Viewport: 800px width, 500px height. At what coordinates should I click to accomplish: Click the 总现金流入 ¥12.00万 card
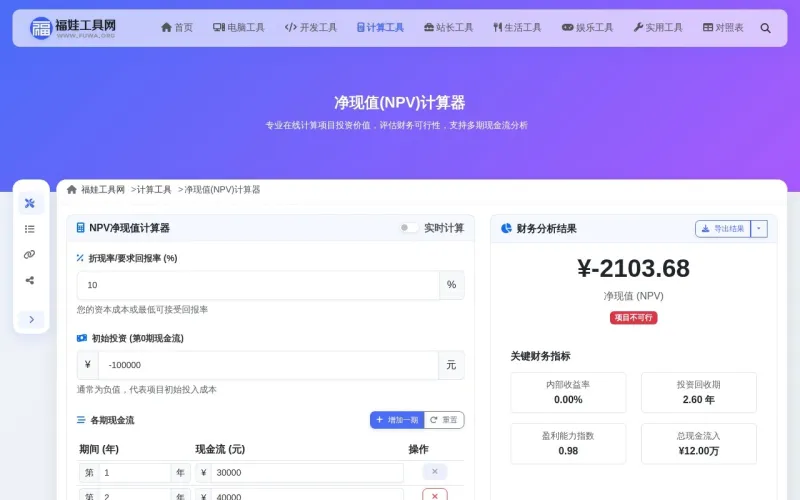698,443
